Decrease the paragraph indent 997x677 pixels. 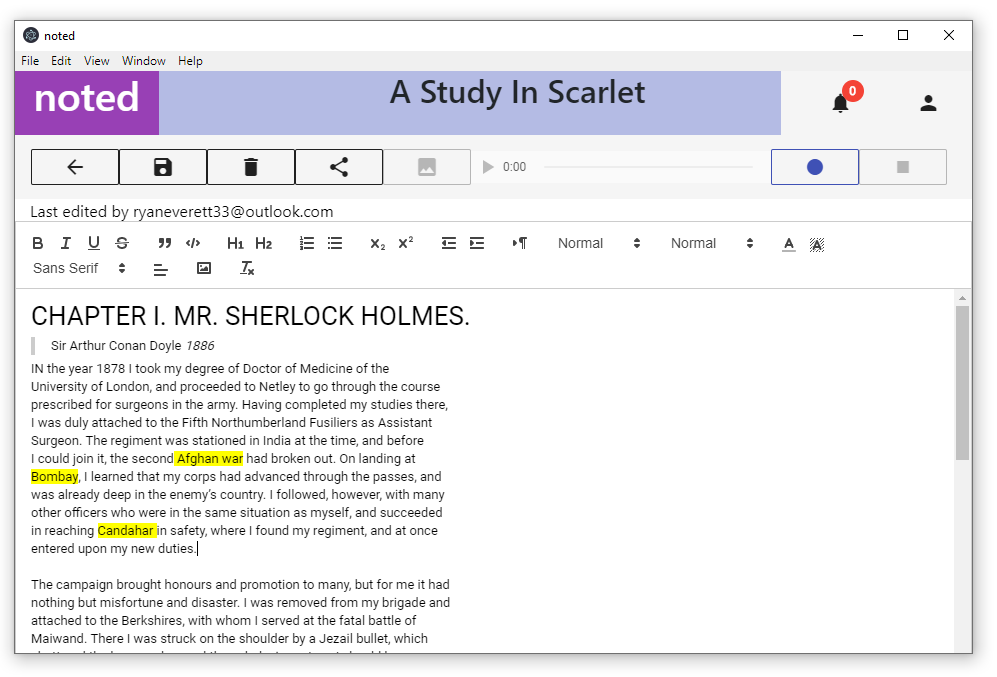[448, 243]
